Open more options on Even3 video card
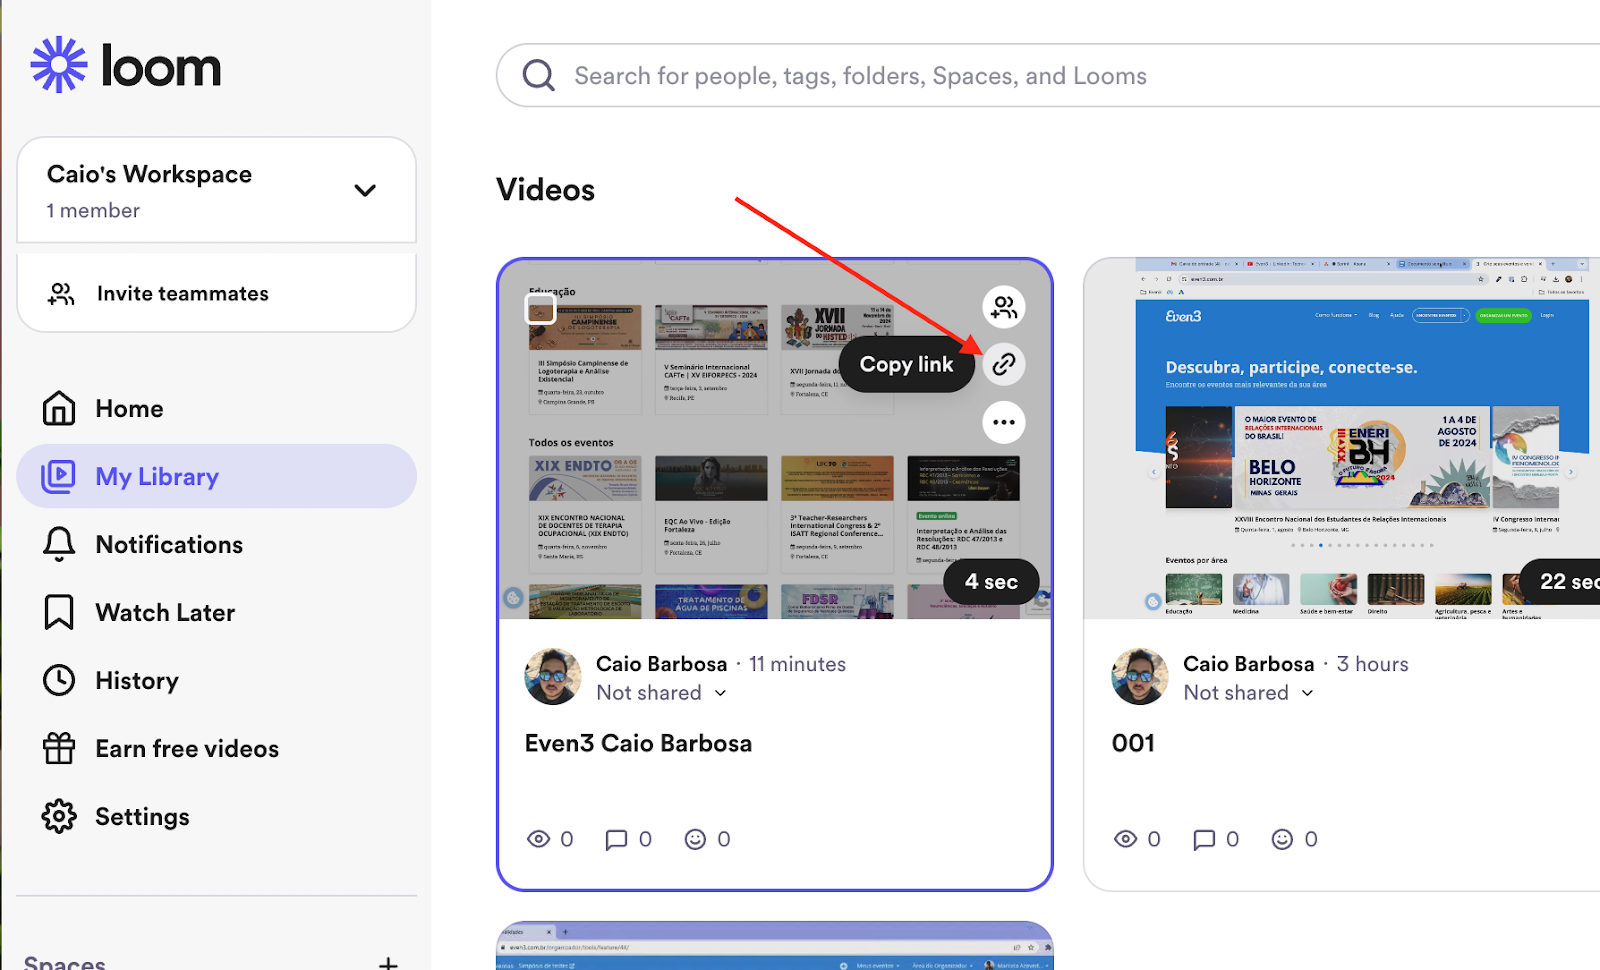This screenshot has height=970, width=1600. tap(1004, 422)
